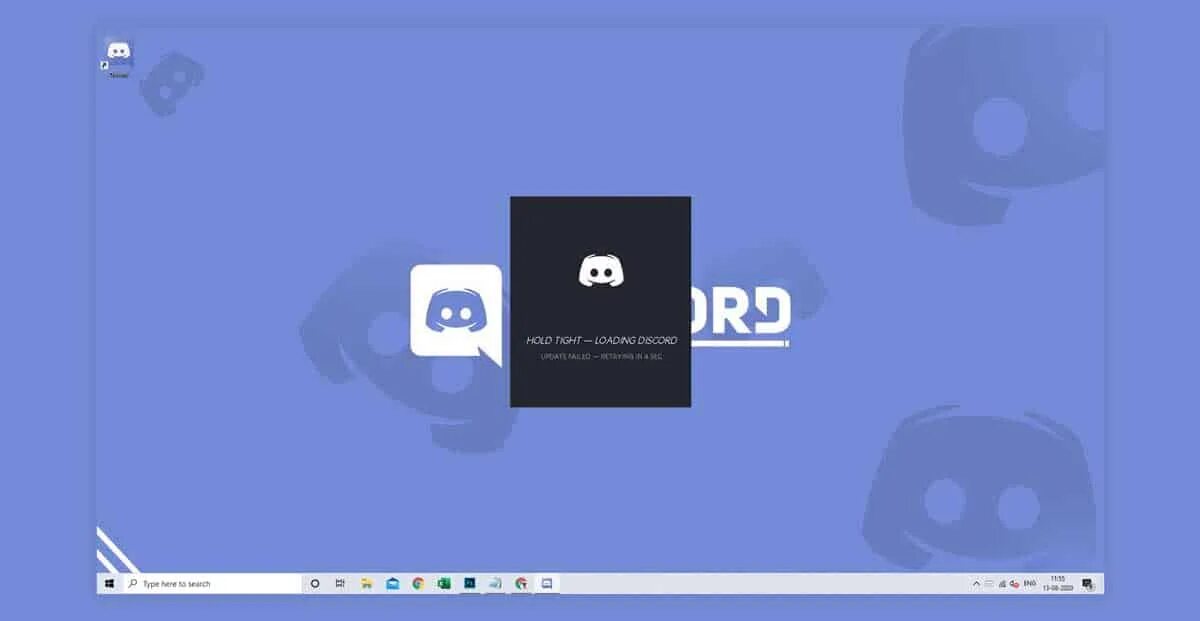Open Task View on the taskbar

pos(340,583)
